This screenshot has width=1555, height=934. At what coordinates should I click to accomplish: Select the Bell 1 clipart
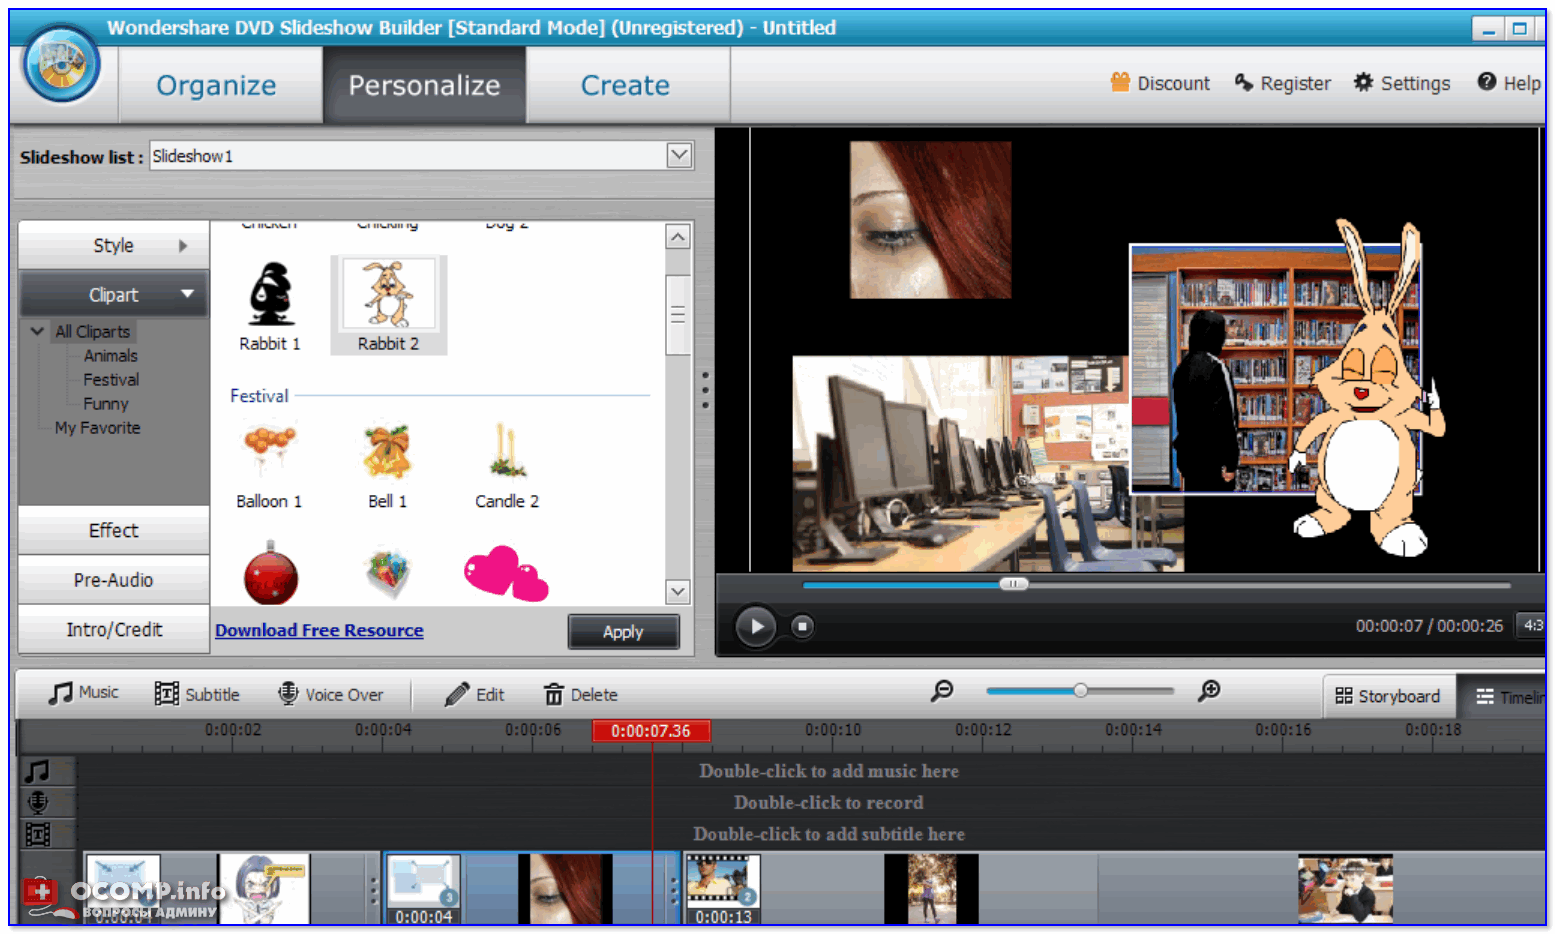pos(388,466)
